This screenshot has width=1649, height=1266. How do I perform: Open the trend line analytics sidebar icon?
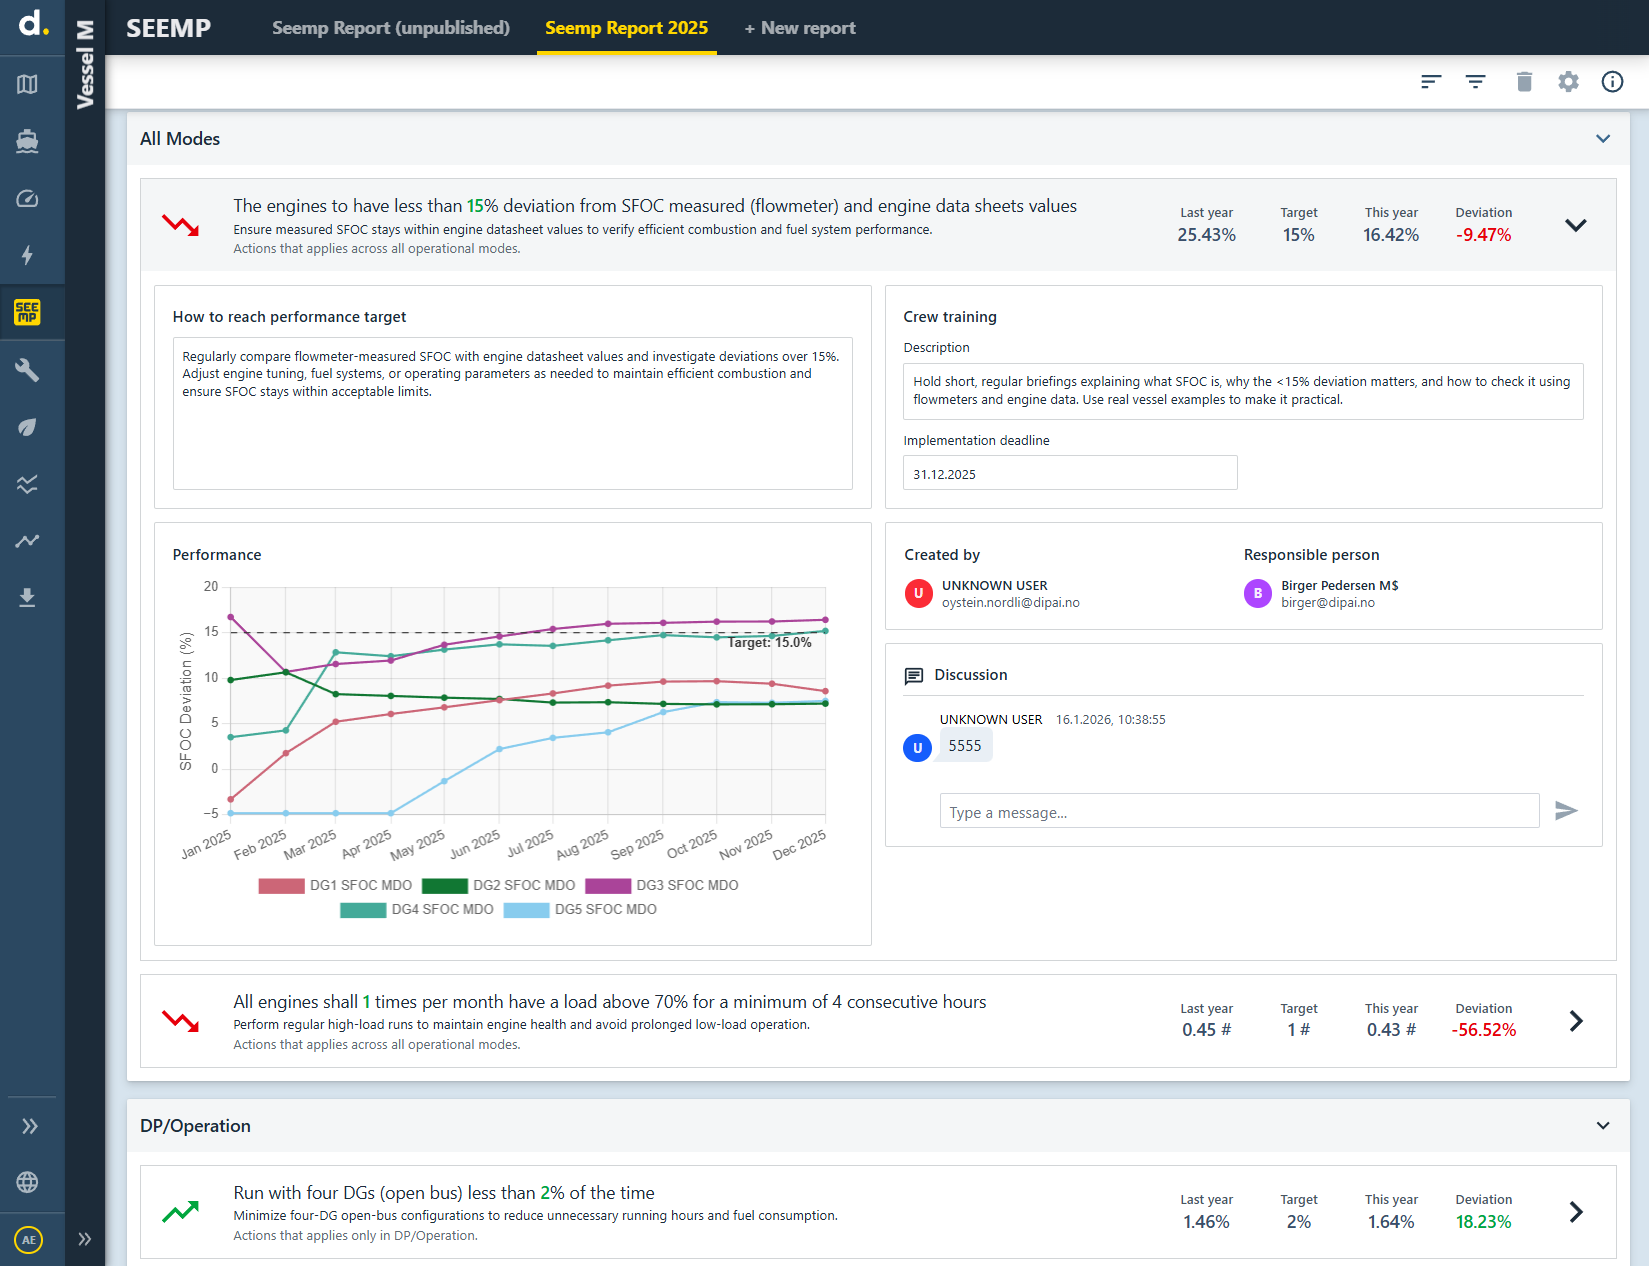(27, 541)
